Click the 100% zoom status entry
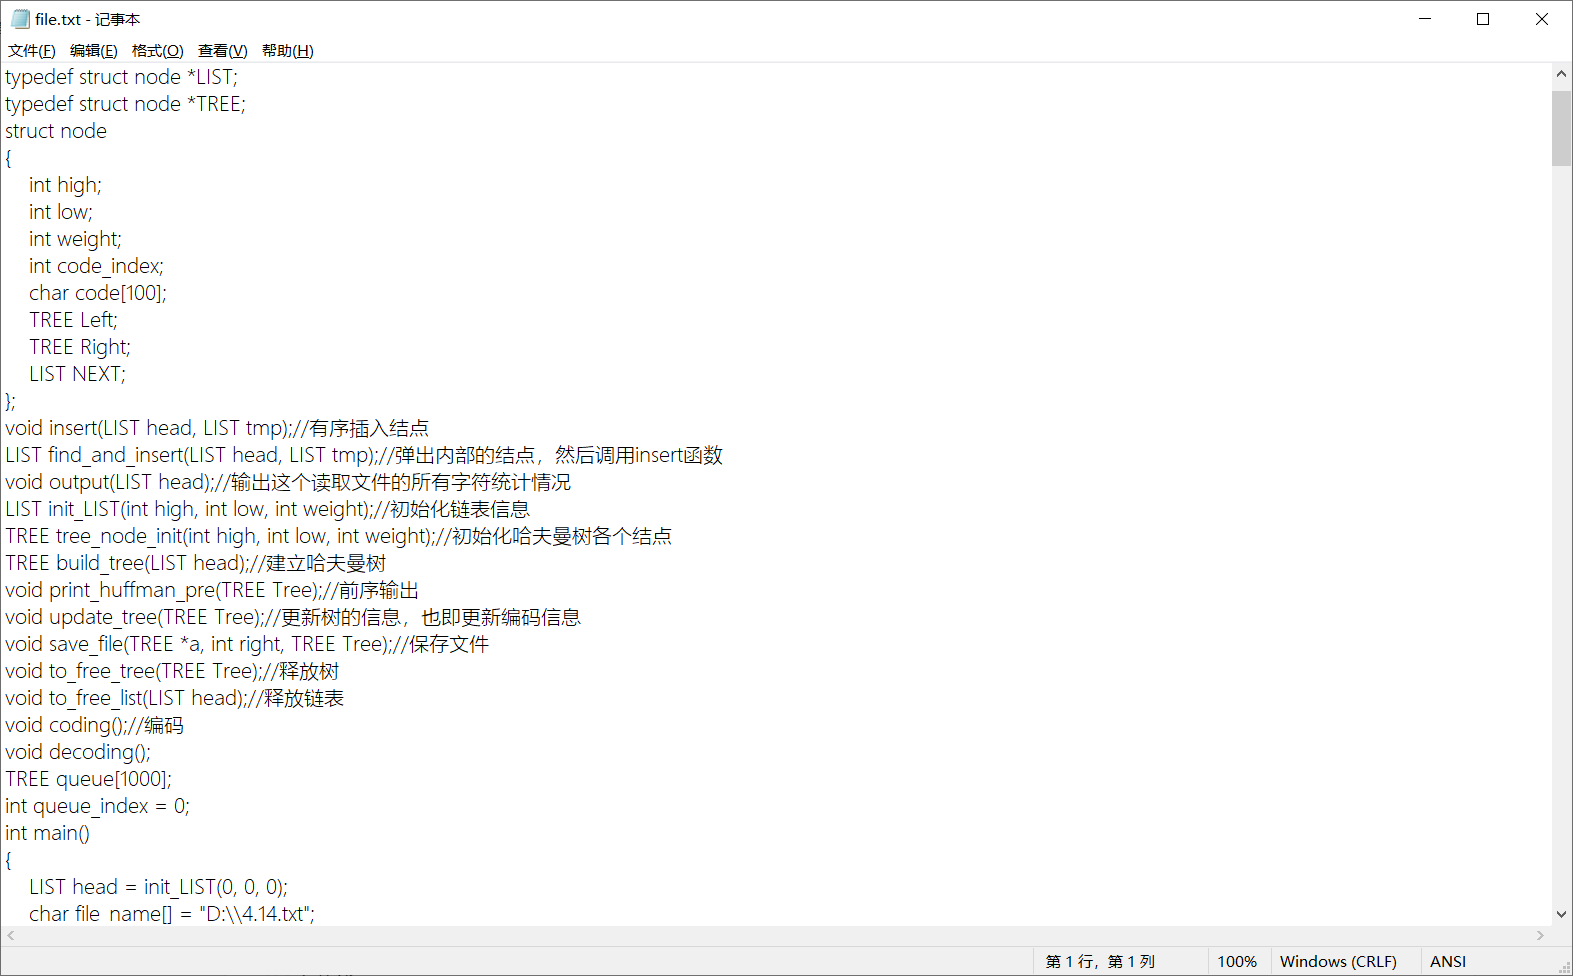The width and height of the screenshot is (1573, 976). 1237,961
